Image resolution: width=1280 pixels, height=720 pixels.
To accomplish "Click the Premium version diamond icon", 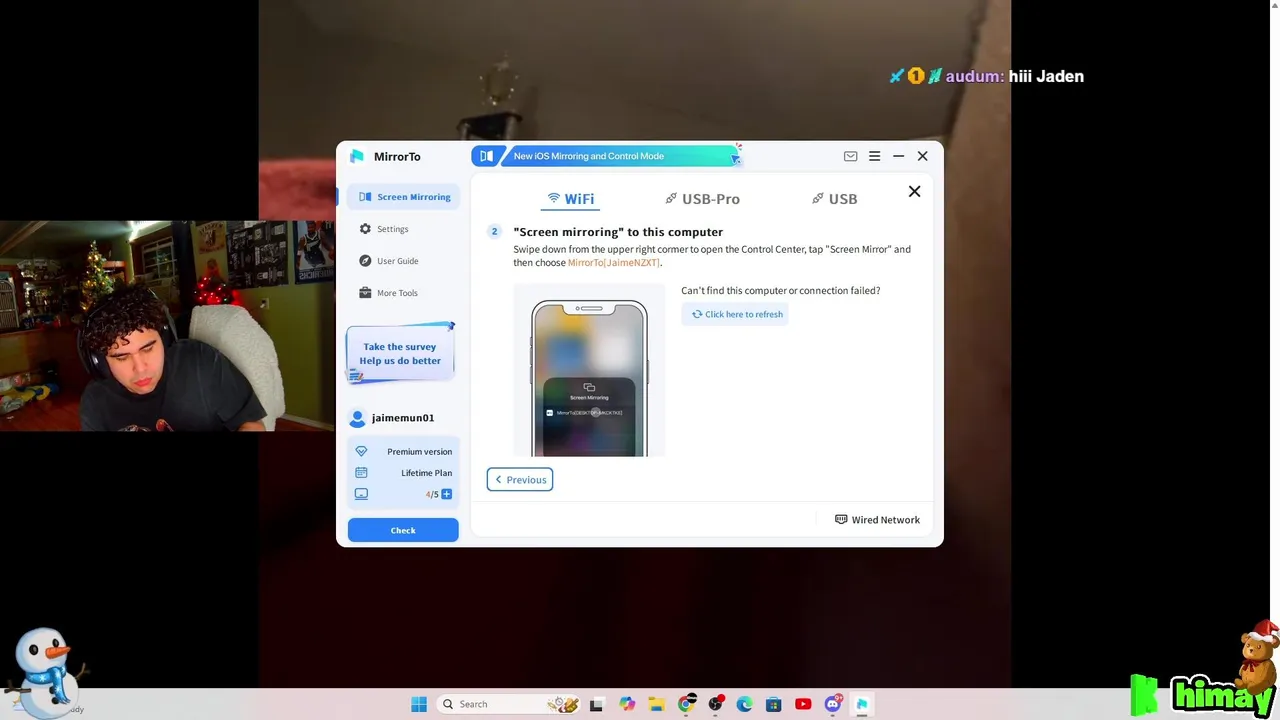I will [x=361, y=451].
